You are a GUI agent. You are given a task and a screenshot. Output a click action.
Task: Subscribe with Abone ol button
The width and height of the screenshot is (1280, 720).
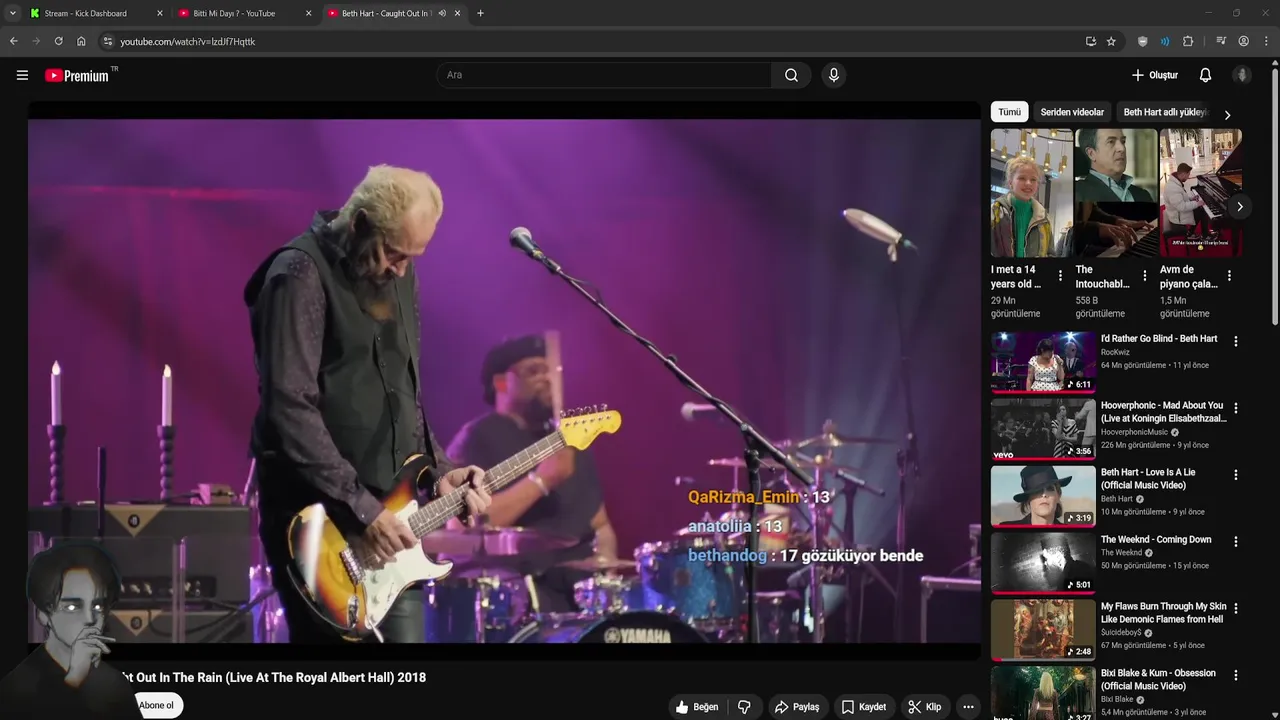[156, 705]
